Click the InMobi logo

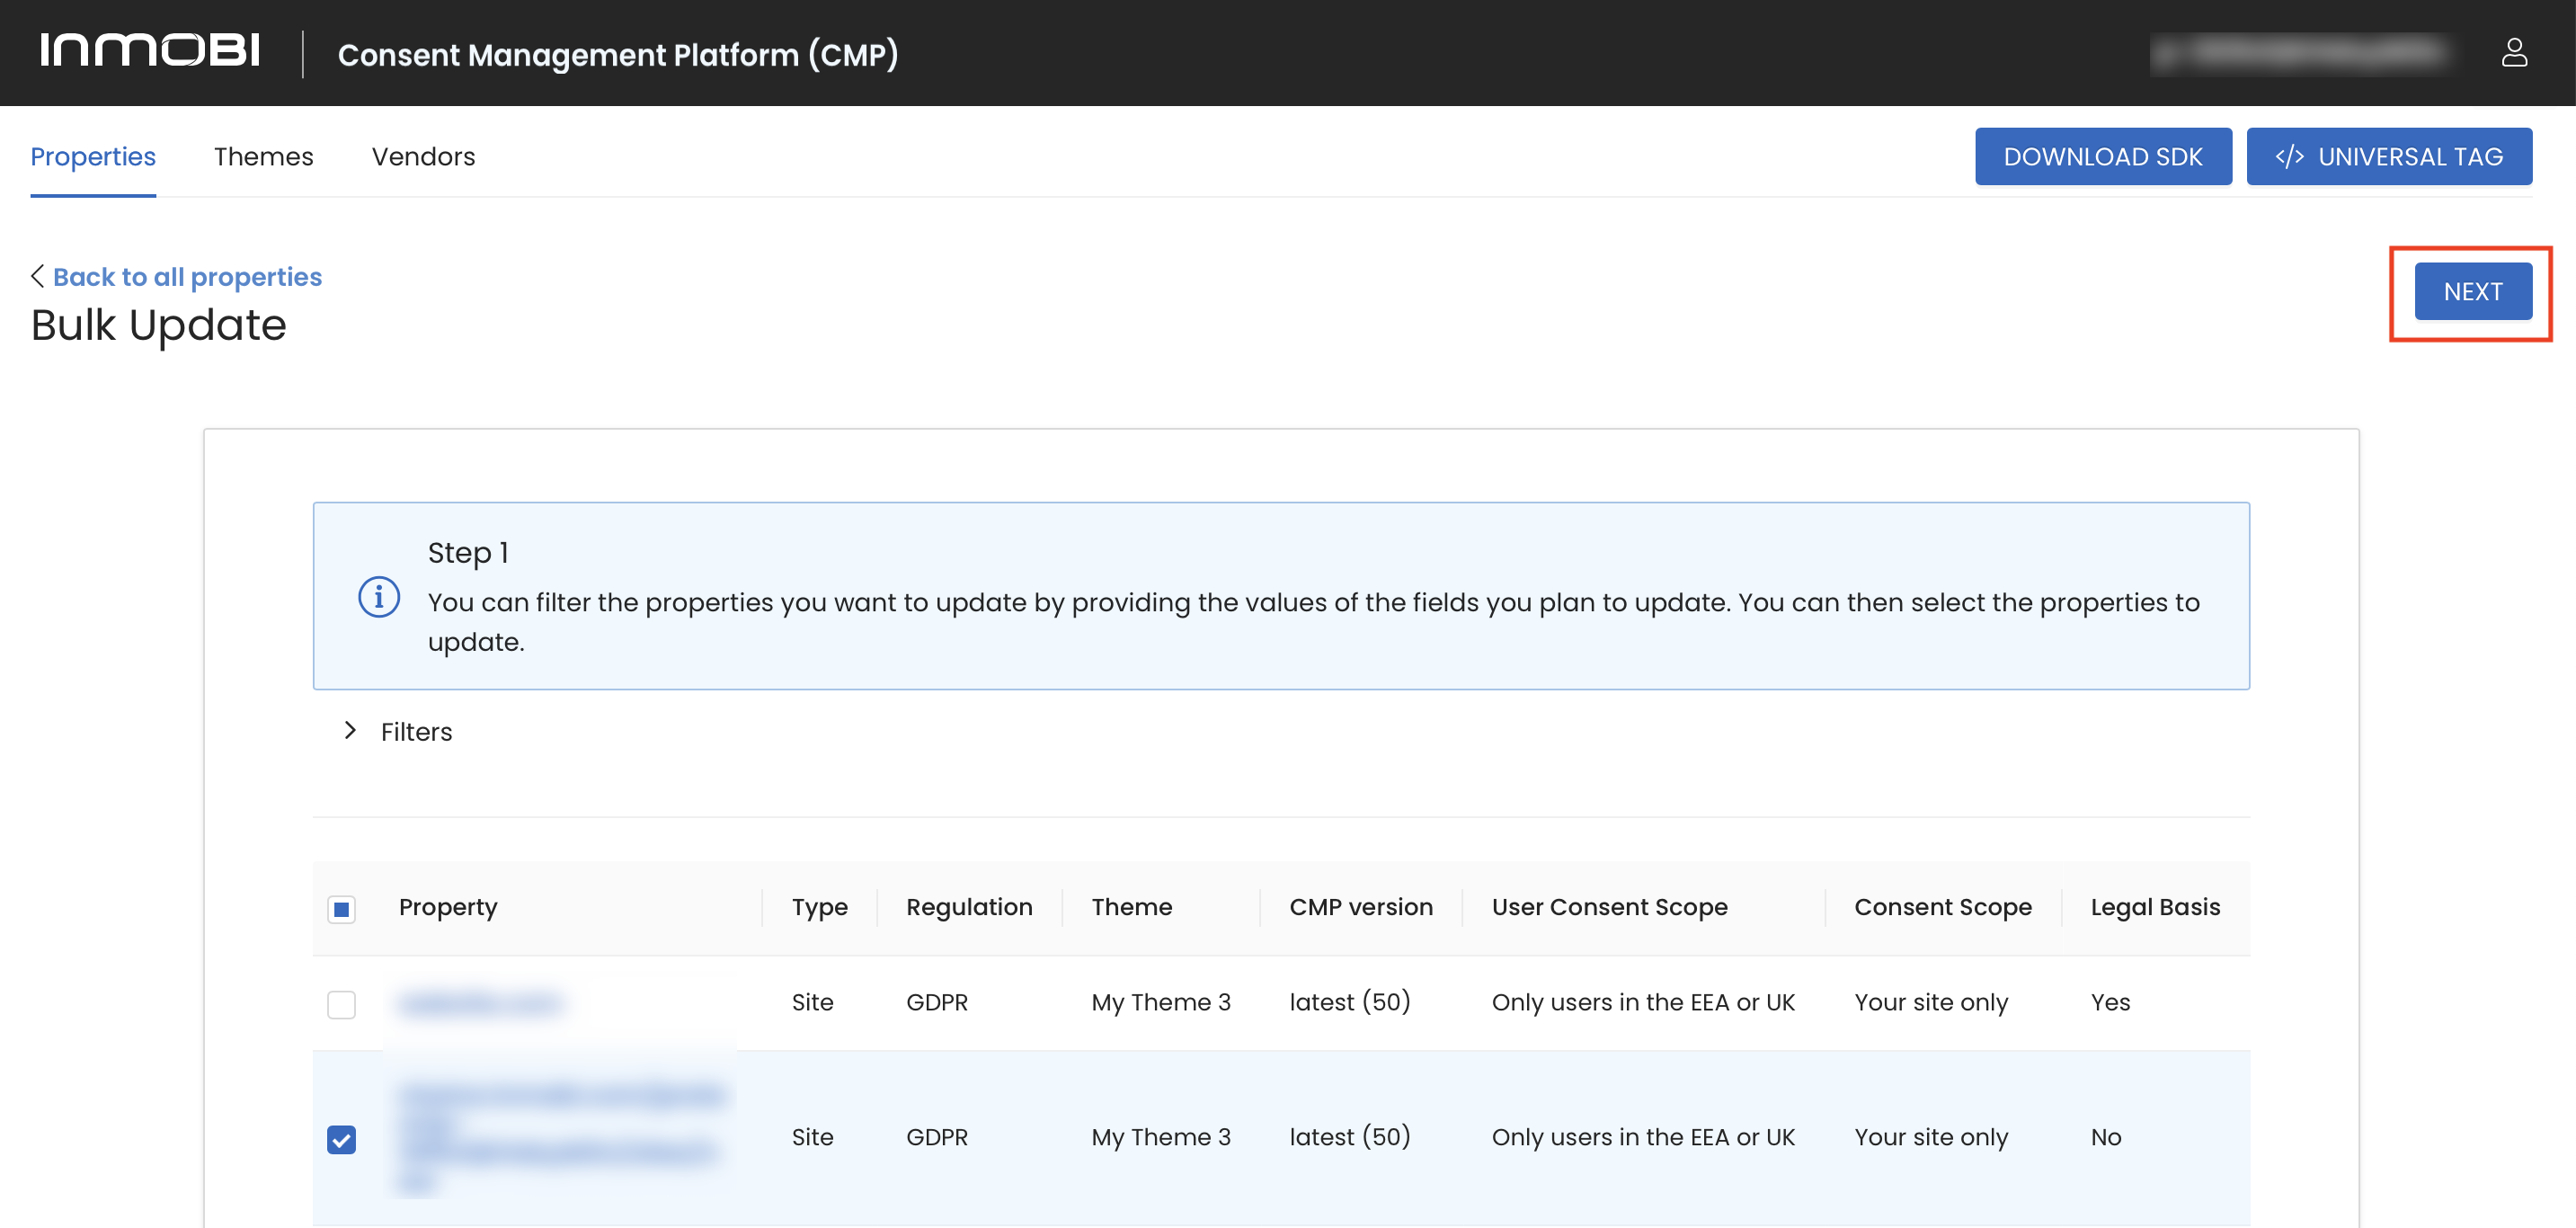(150, 50)
